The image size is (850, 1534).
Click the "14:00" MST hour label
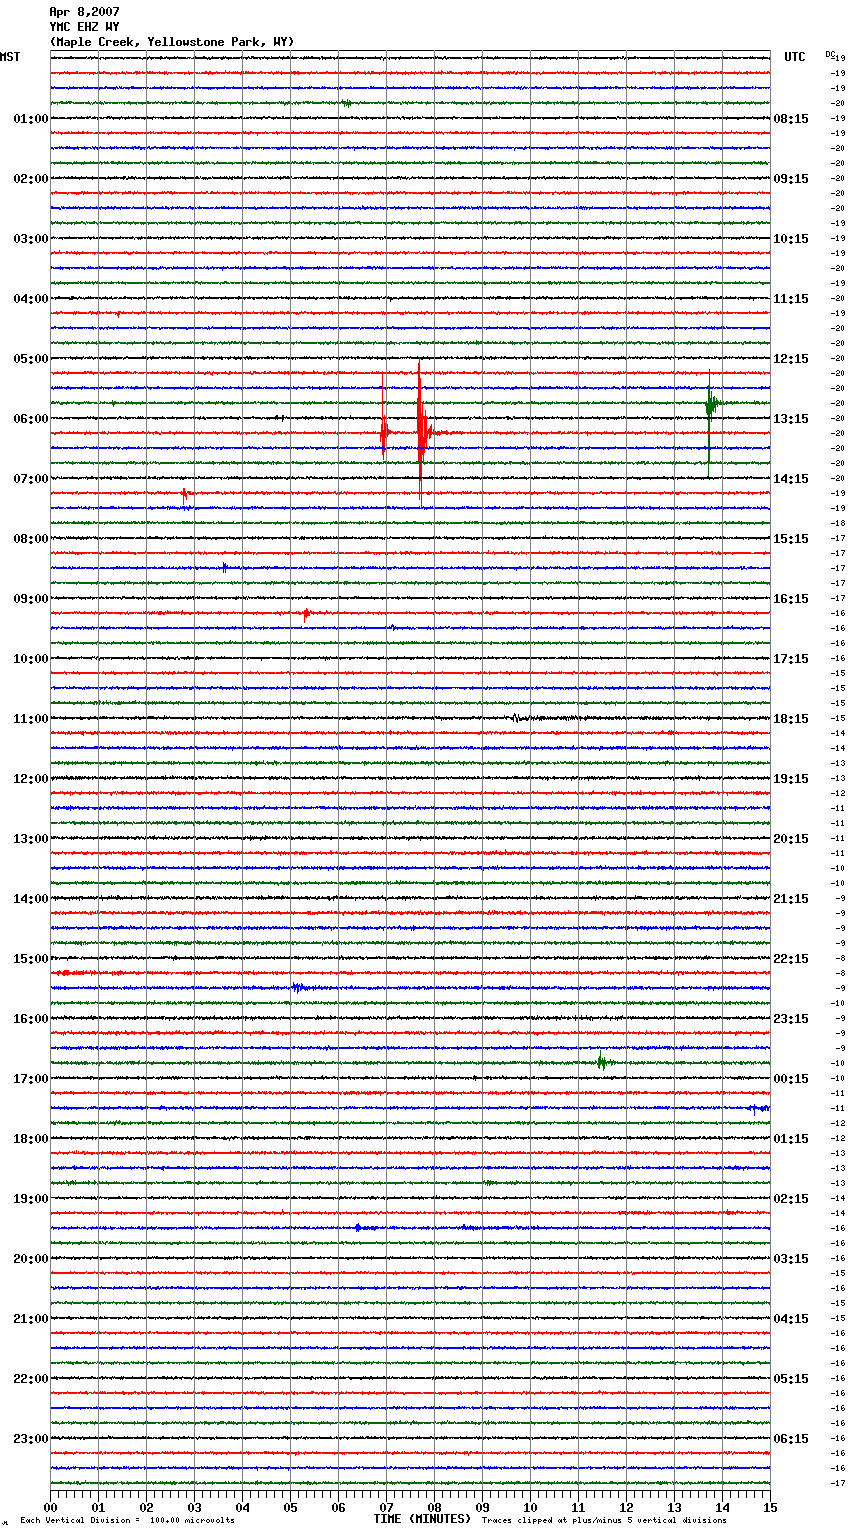tap(31, 899)
